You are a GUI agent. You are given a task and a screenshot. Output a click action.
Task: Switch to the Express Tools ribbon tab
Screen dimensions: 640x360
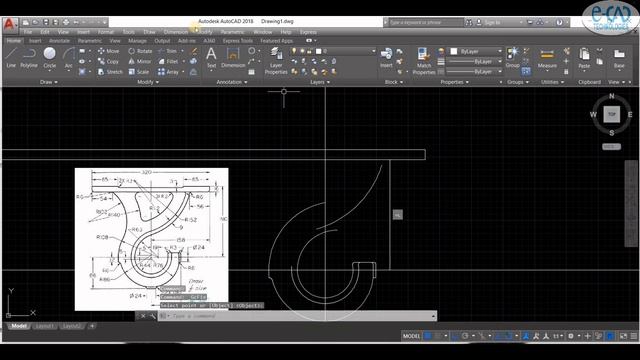237,41
